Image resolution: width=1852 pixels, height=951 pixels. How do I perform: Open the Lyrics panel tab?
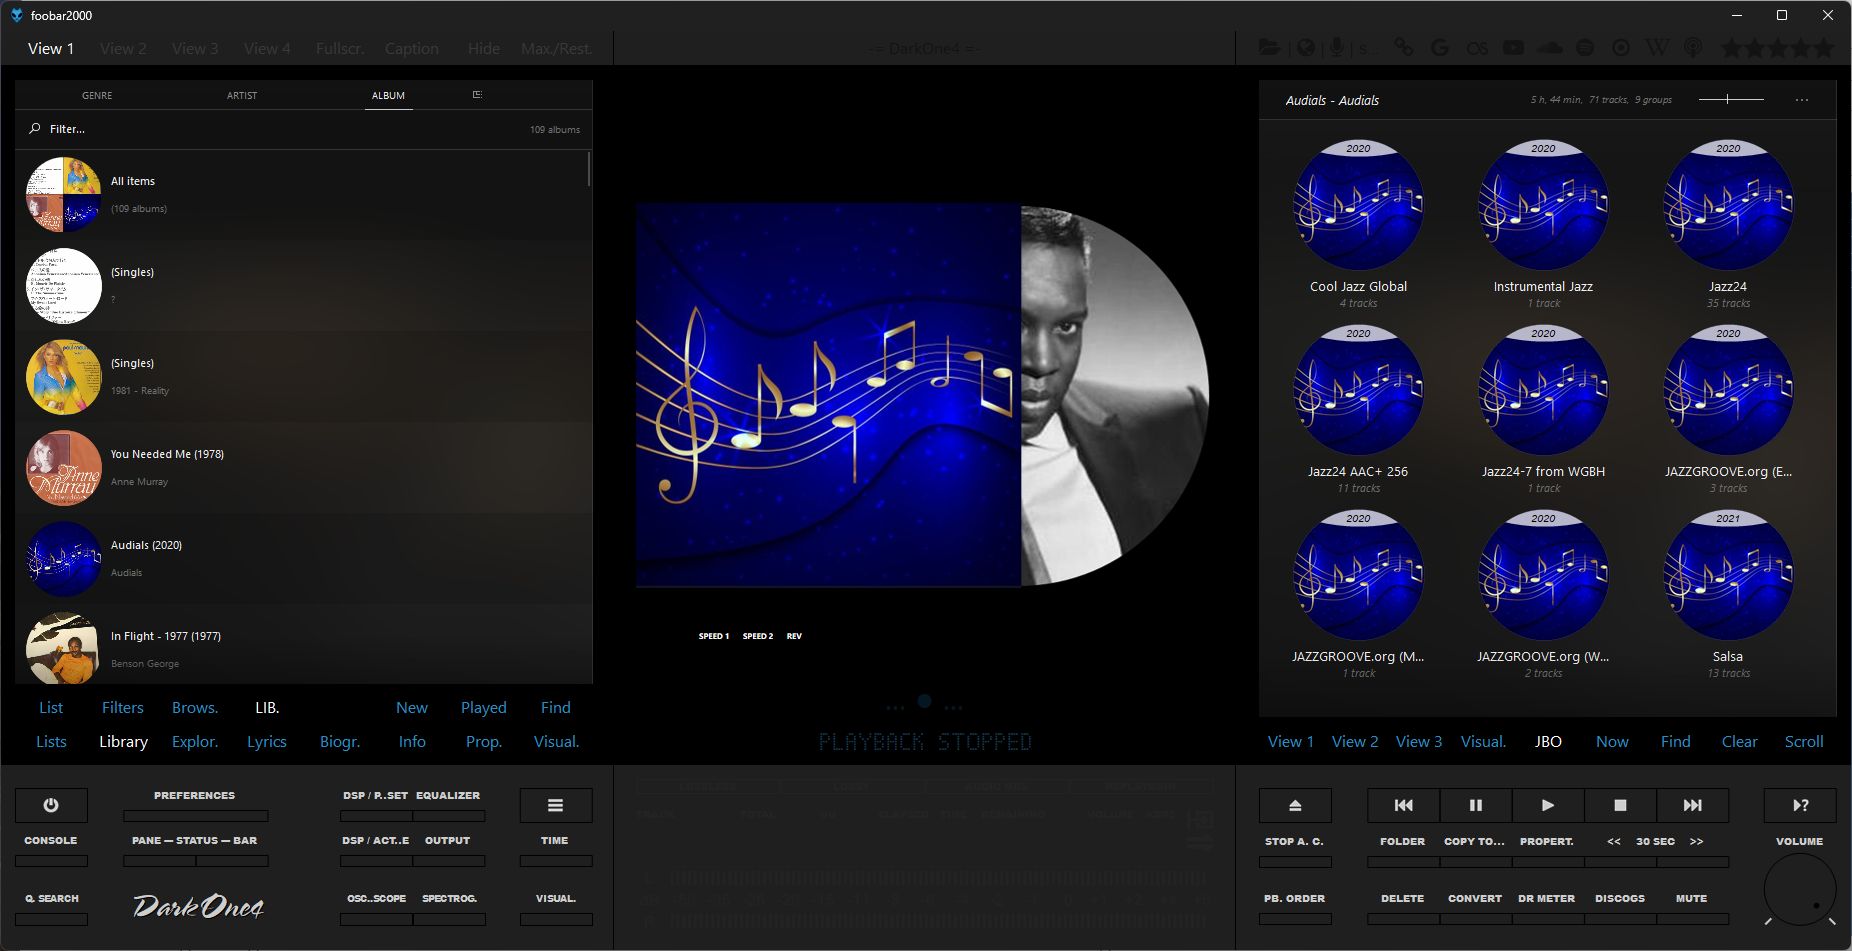click(267, 741)
